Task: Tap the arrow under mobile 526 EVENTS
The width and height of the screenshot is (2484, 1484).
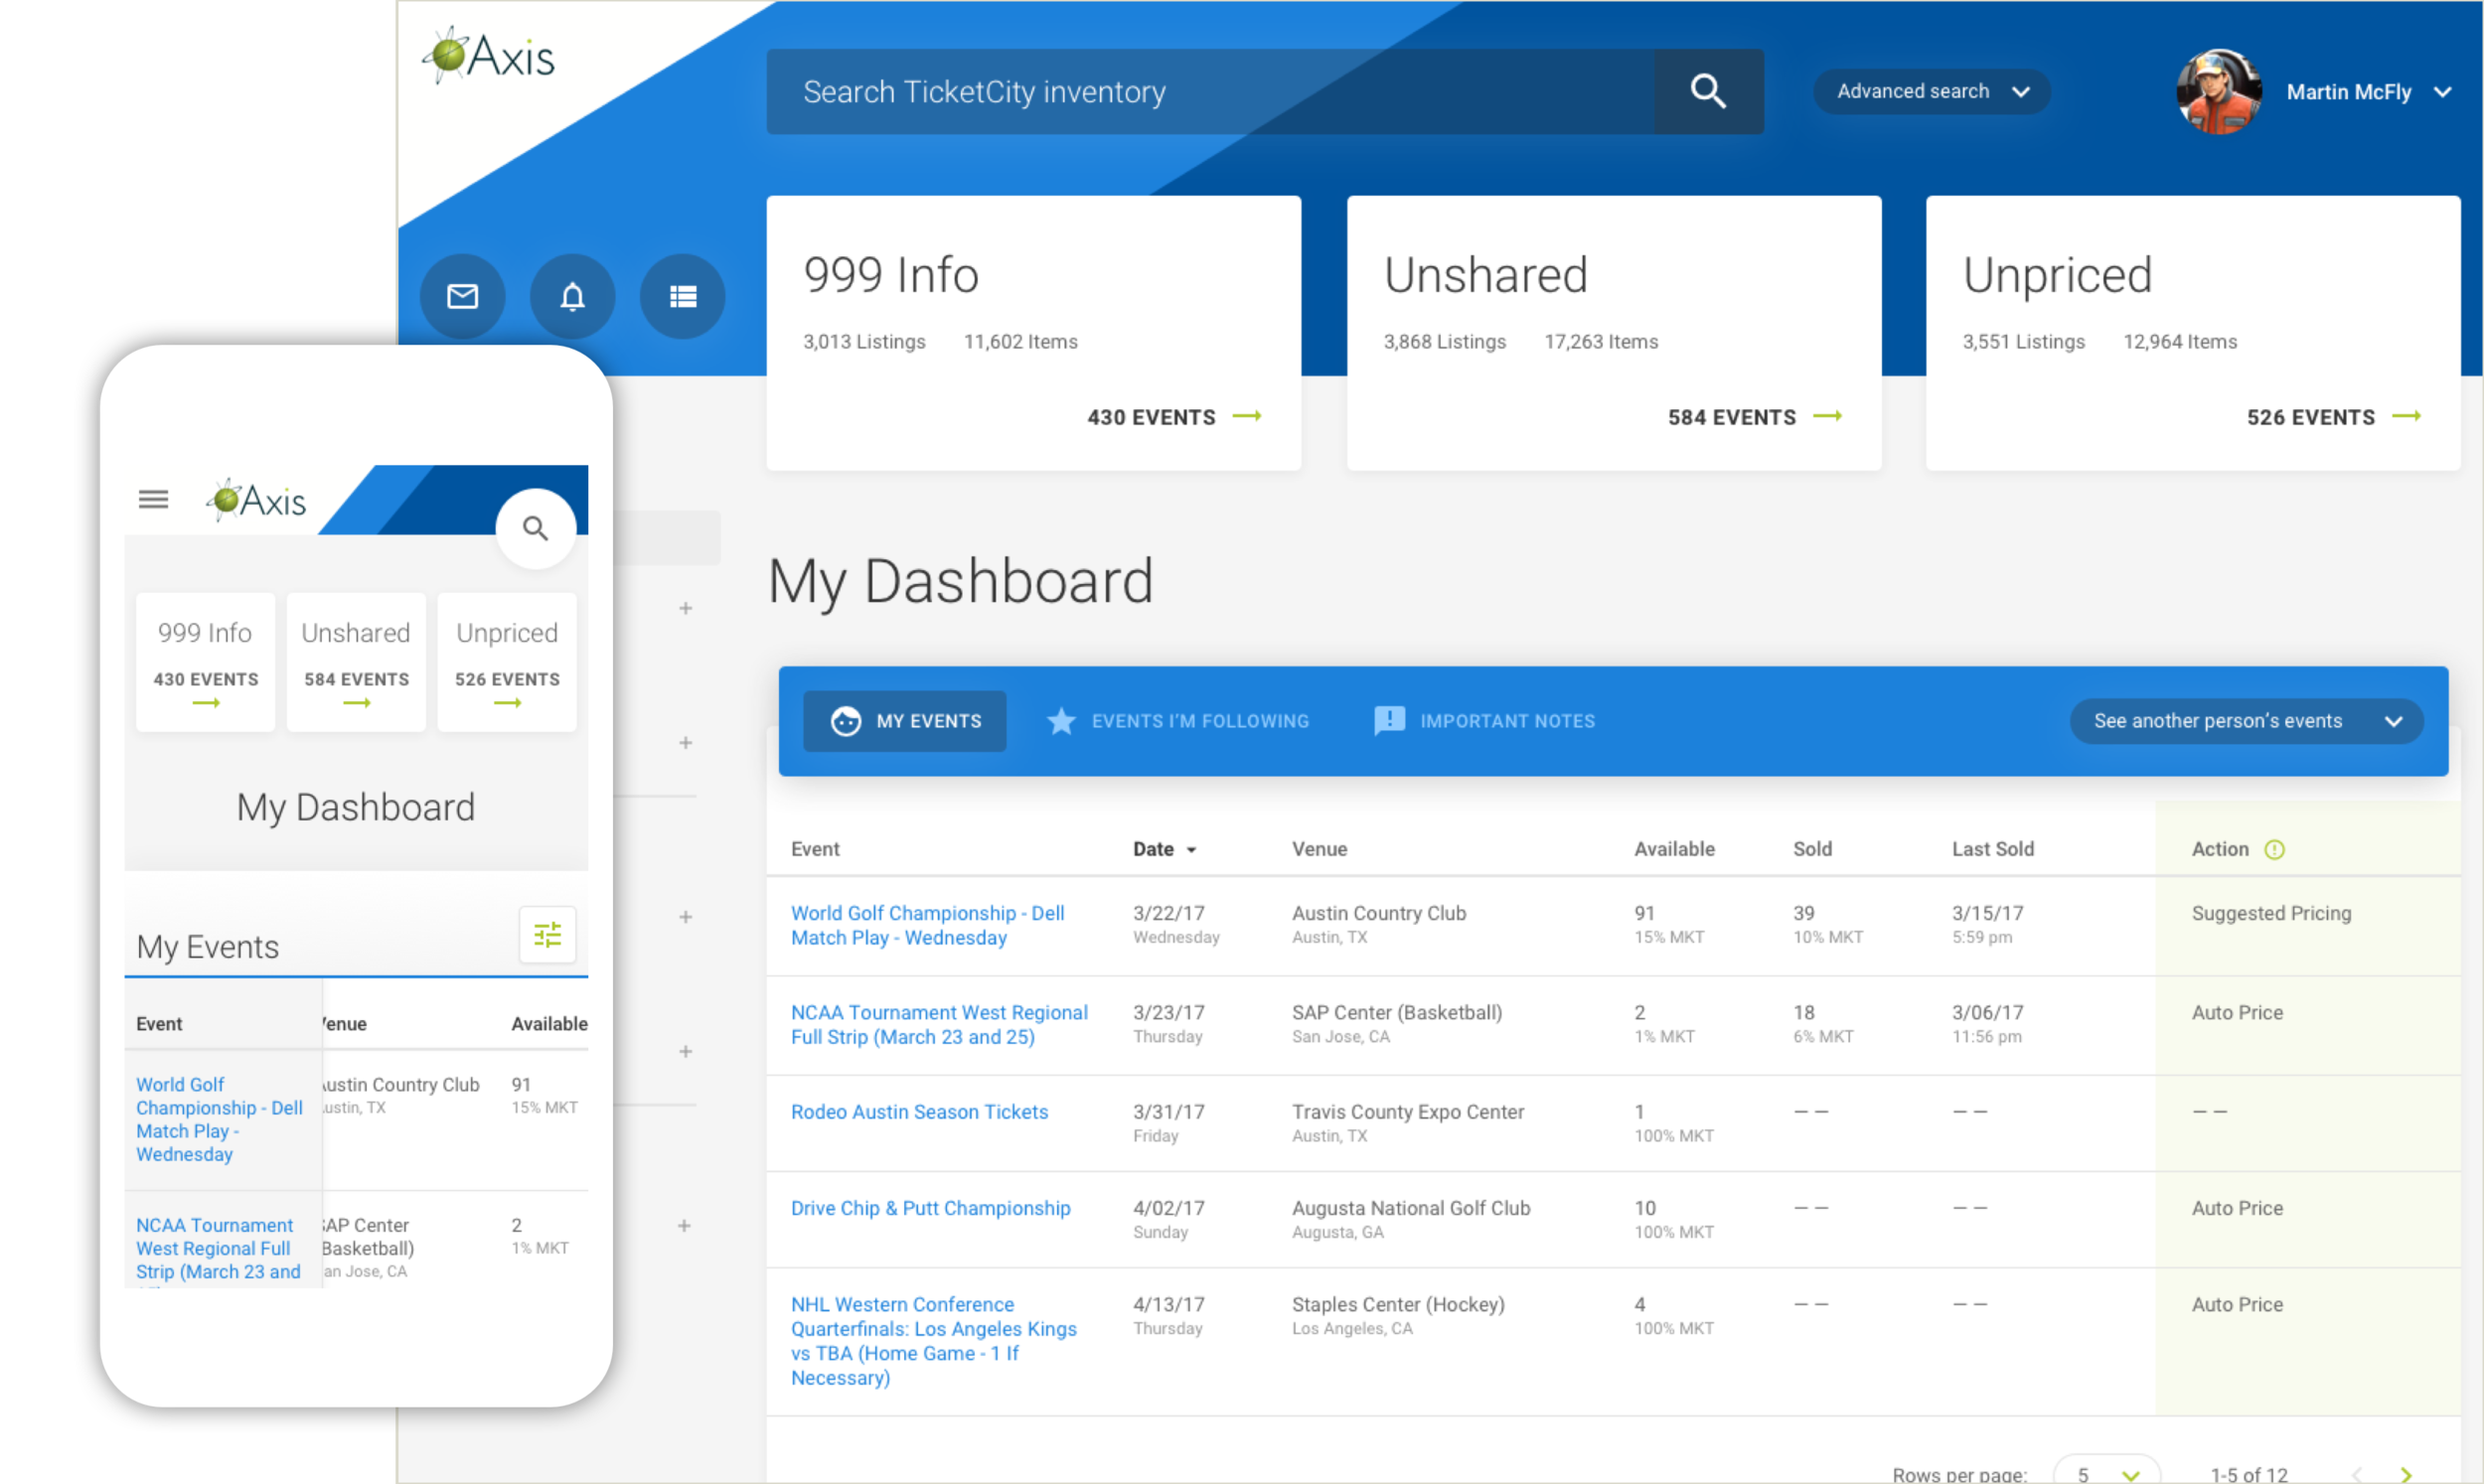Action: pyautogui.click(x=508, y=703)
